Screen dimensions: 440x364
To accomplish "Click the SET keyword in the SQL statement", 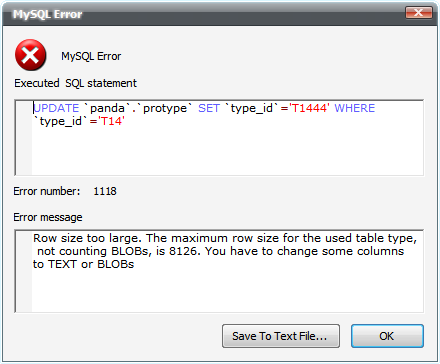I will pyautogui.click(x=209, y=108).
